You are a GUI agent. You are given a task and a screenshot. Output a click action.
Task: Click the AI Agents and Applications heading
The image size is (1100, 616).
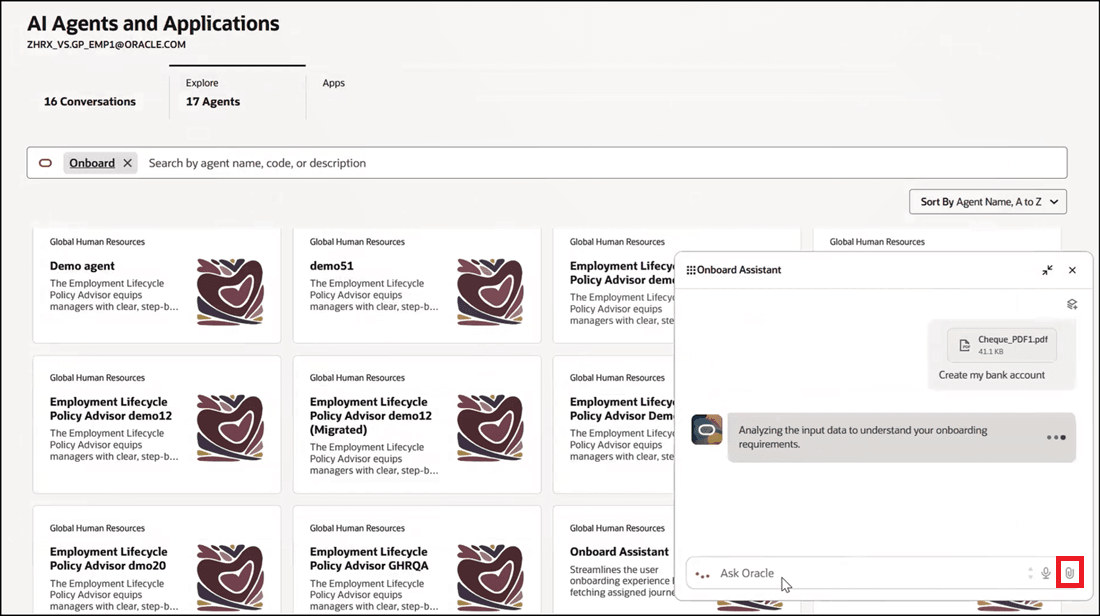pos(153,23)
